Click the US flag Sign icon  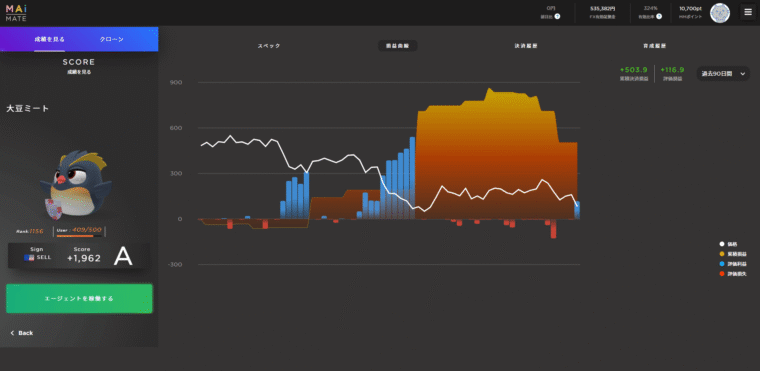(x=29, y=258)
